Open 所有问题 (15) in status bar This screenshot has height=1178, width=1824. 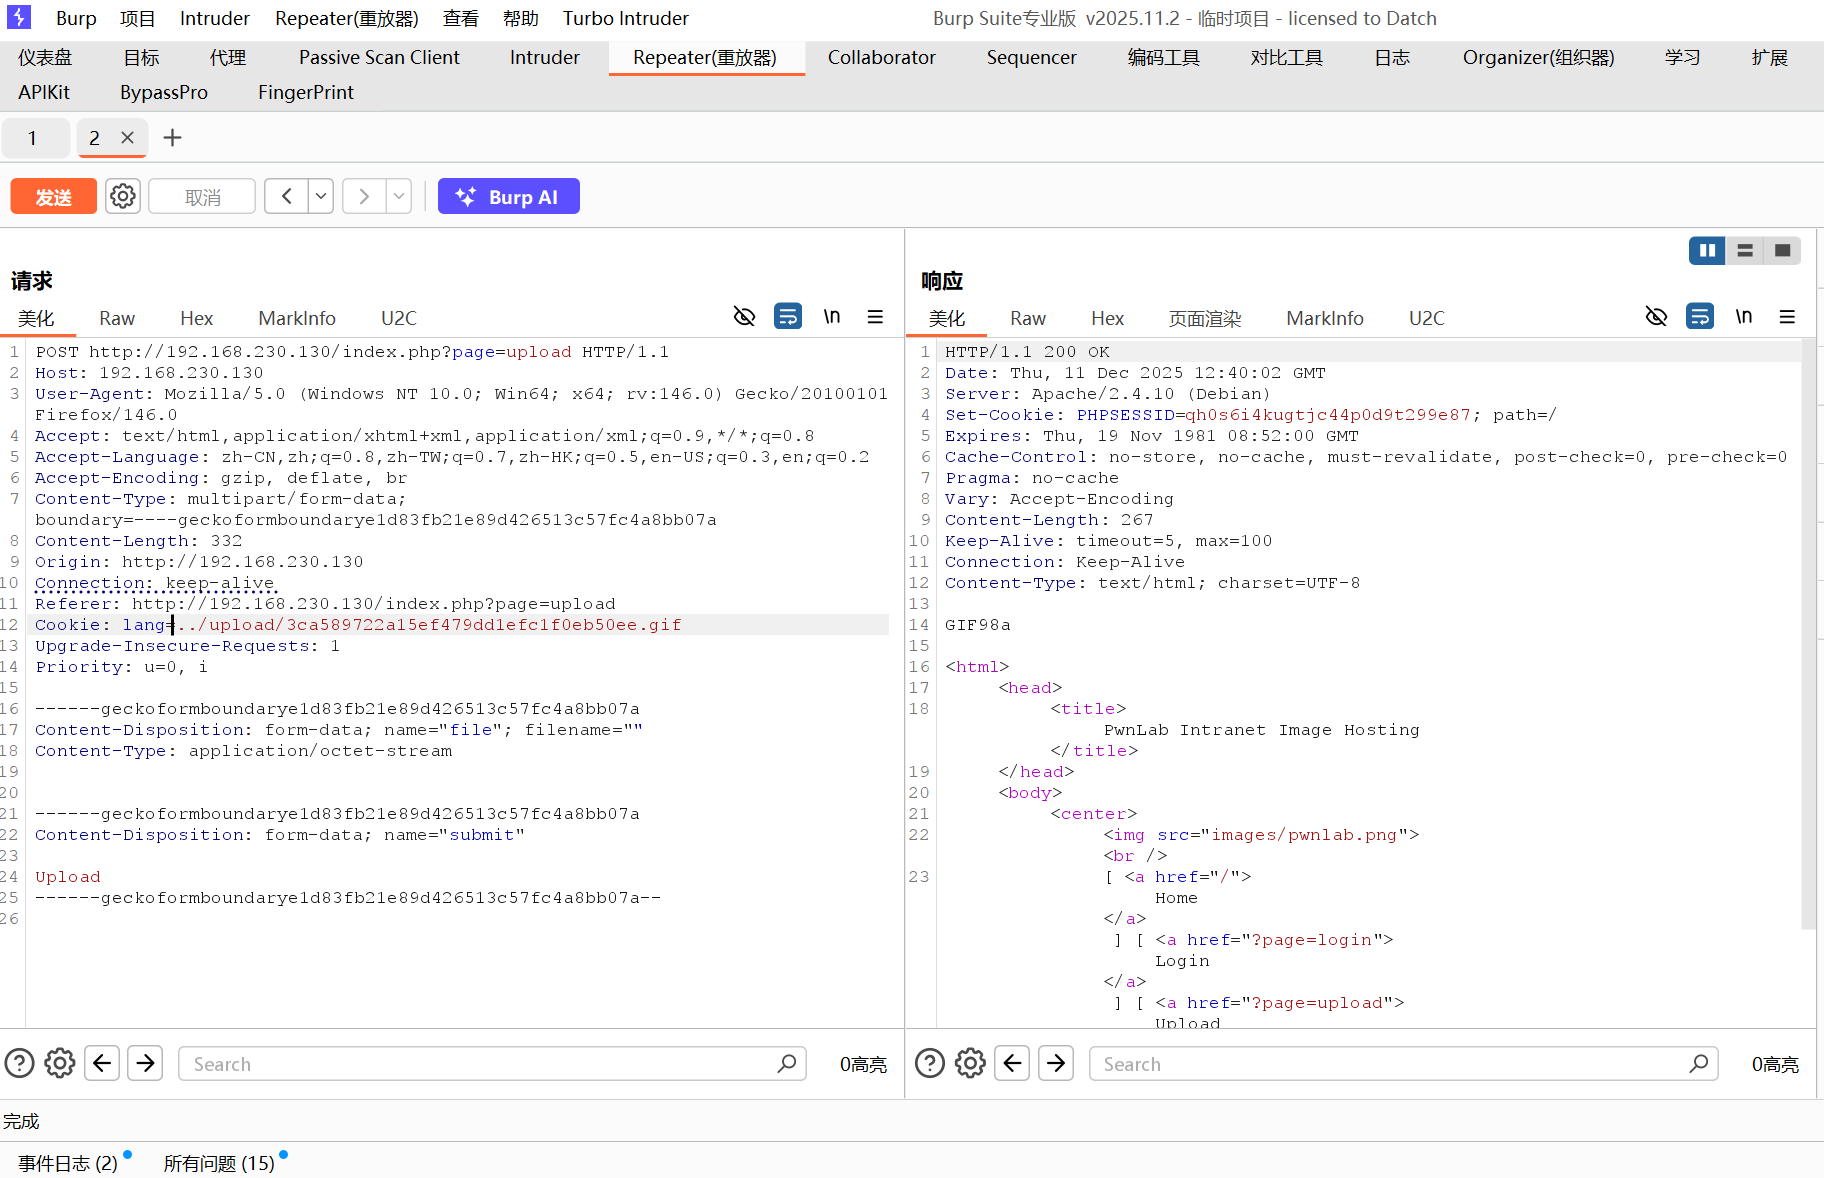point(219,1163)
